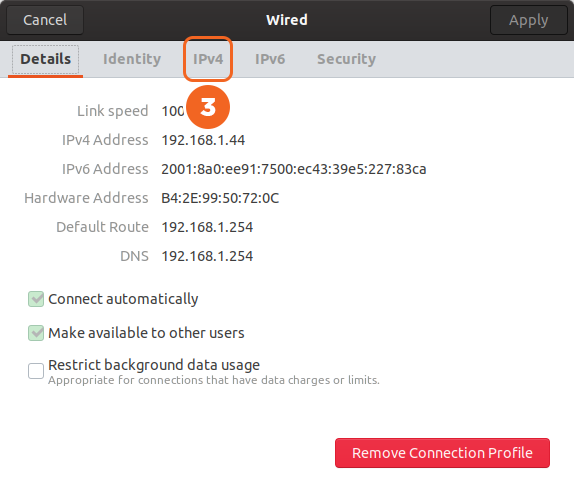
Task: Click the Cancel button
Action: [45, 20]
